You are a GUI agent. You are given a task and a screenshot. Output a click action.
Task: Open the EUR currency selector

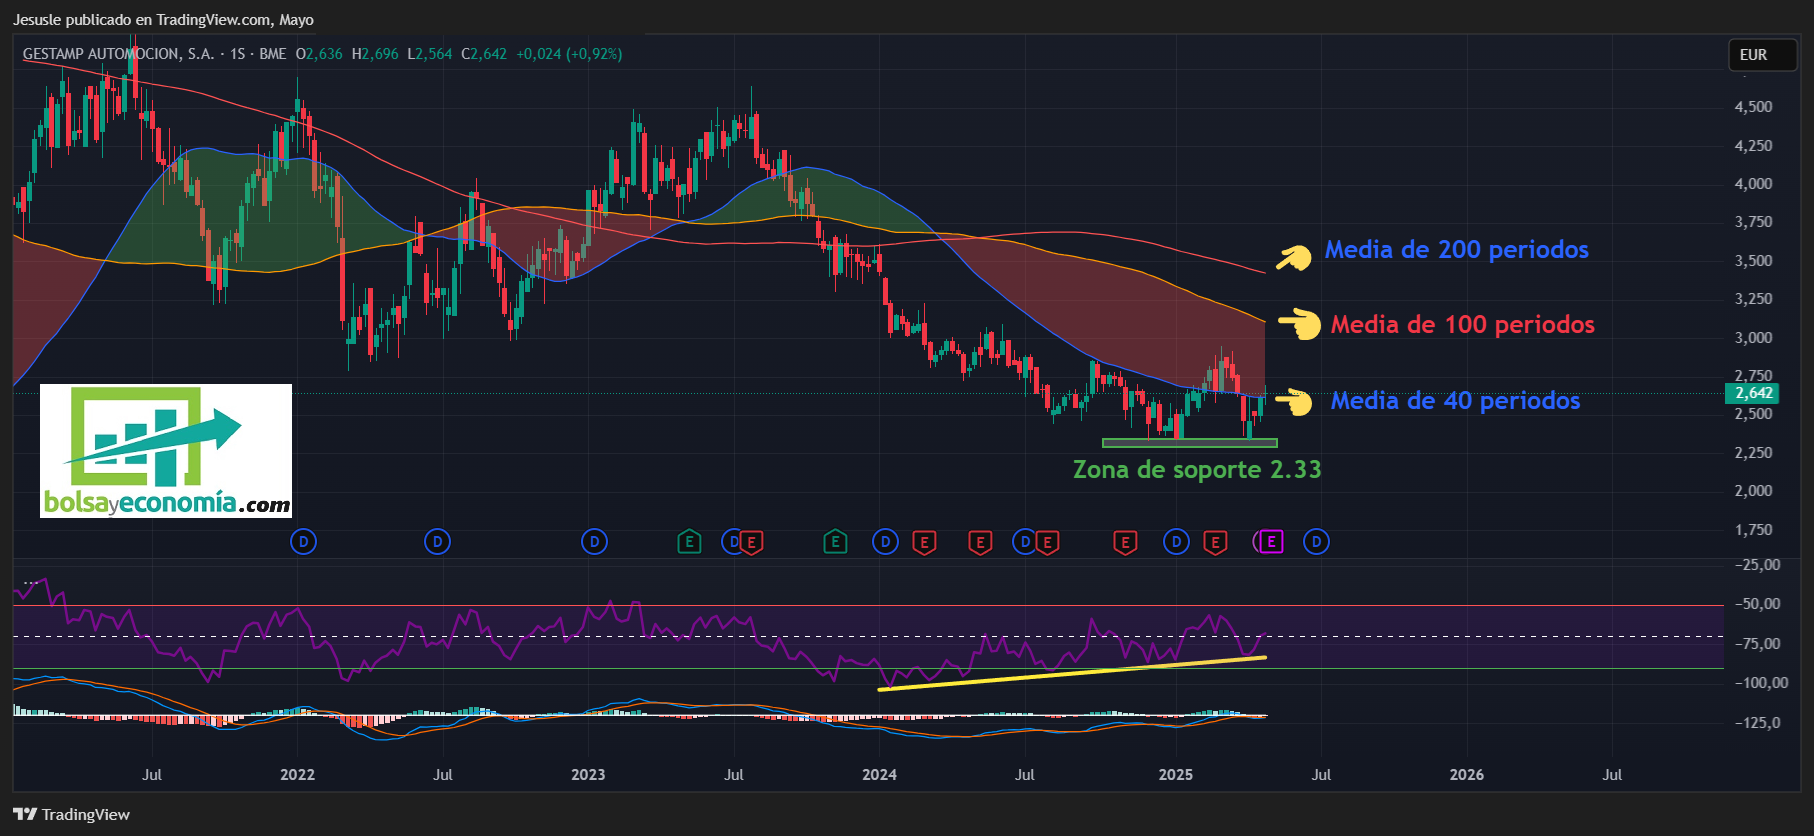pyautogui.click(x=1763, y=55)
